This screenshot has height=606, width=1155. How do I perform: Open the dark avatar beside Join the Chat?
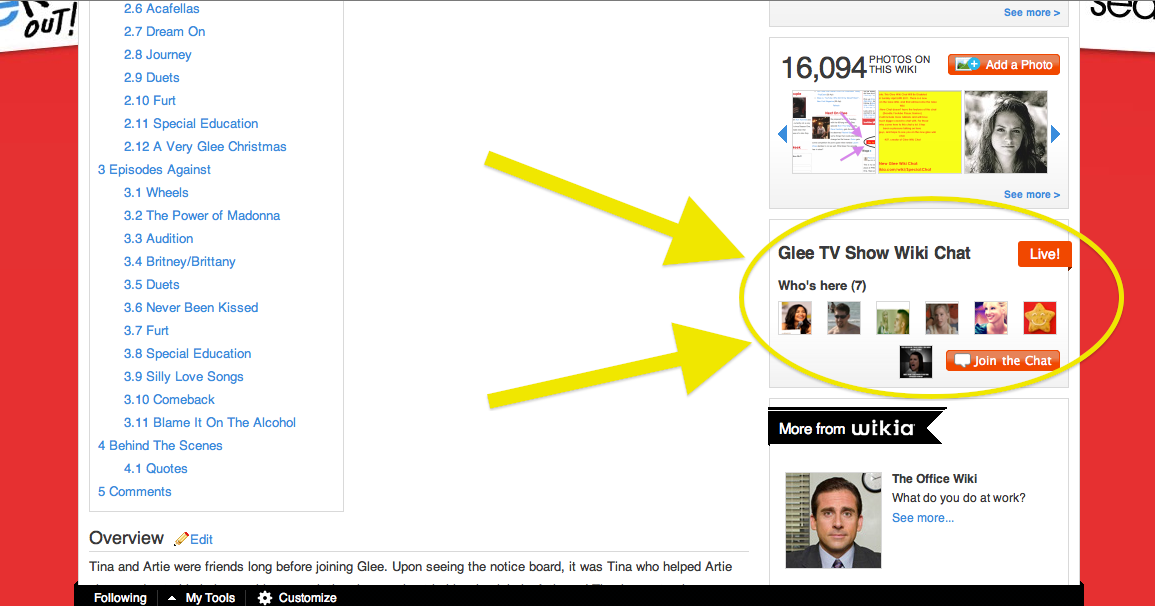click(916, 362)
